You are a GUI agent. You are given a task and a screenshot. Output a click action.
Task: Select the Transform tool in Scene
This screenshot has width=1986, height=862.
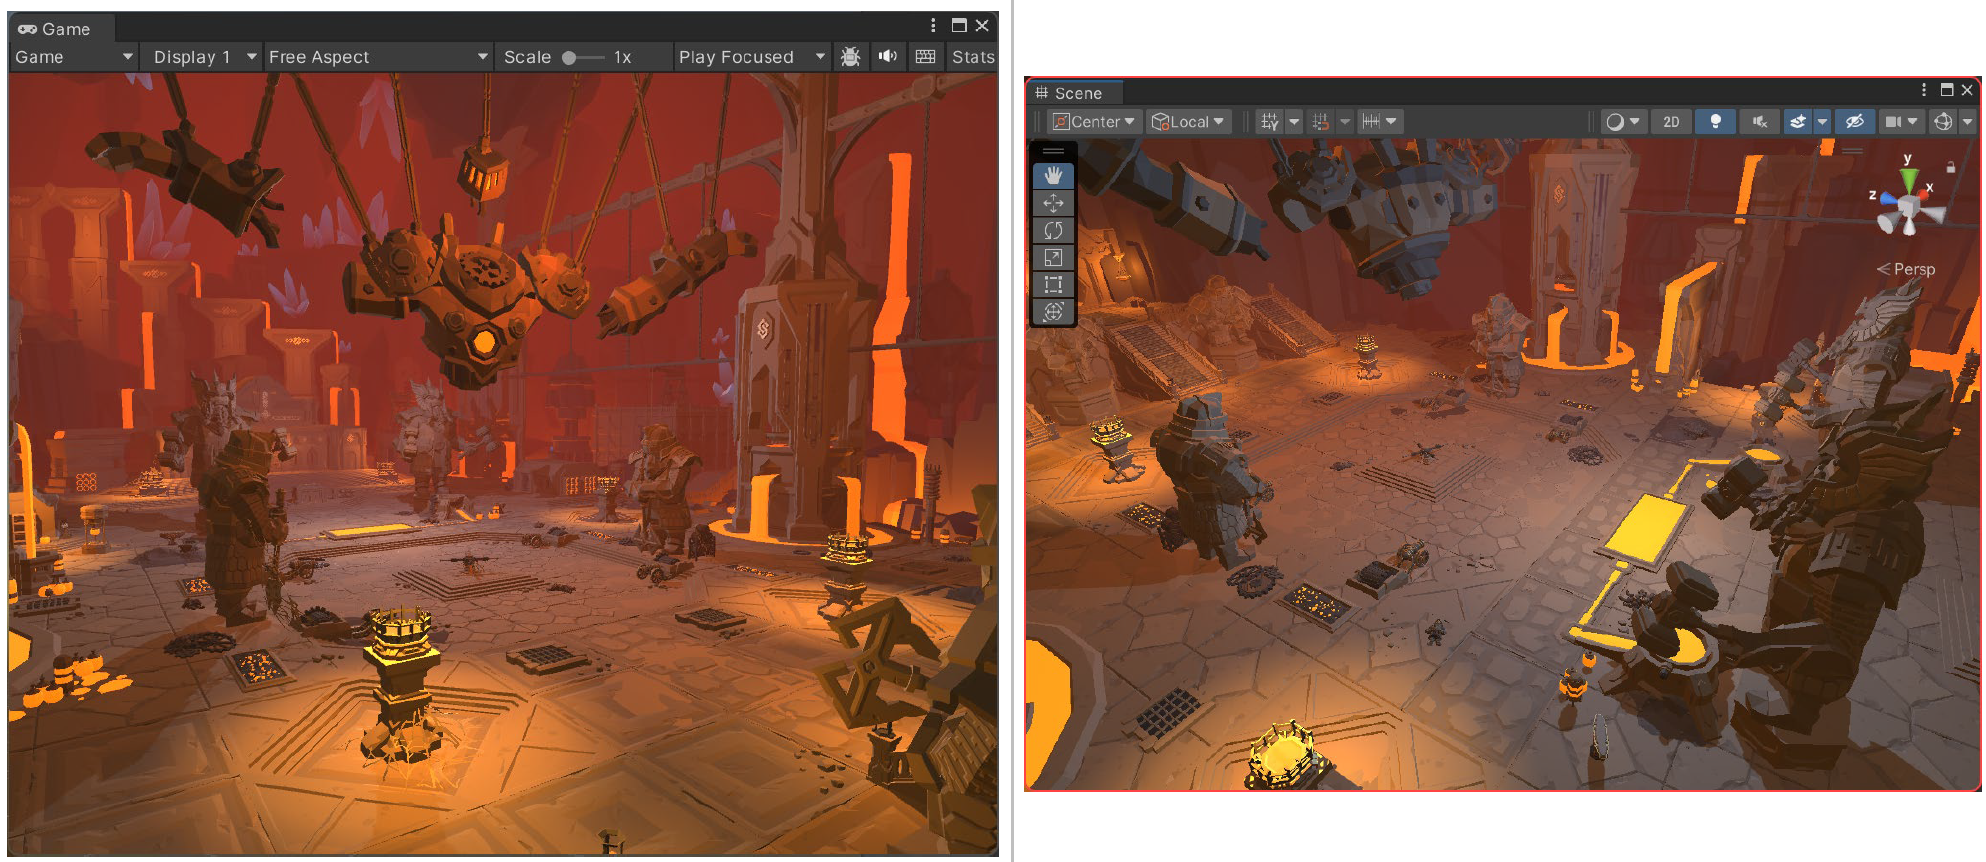(1053, 311)
